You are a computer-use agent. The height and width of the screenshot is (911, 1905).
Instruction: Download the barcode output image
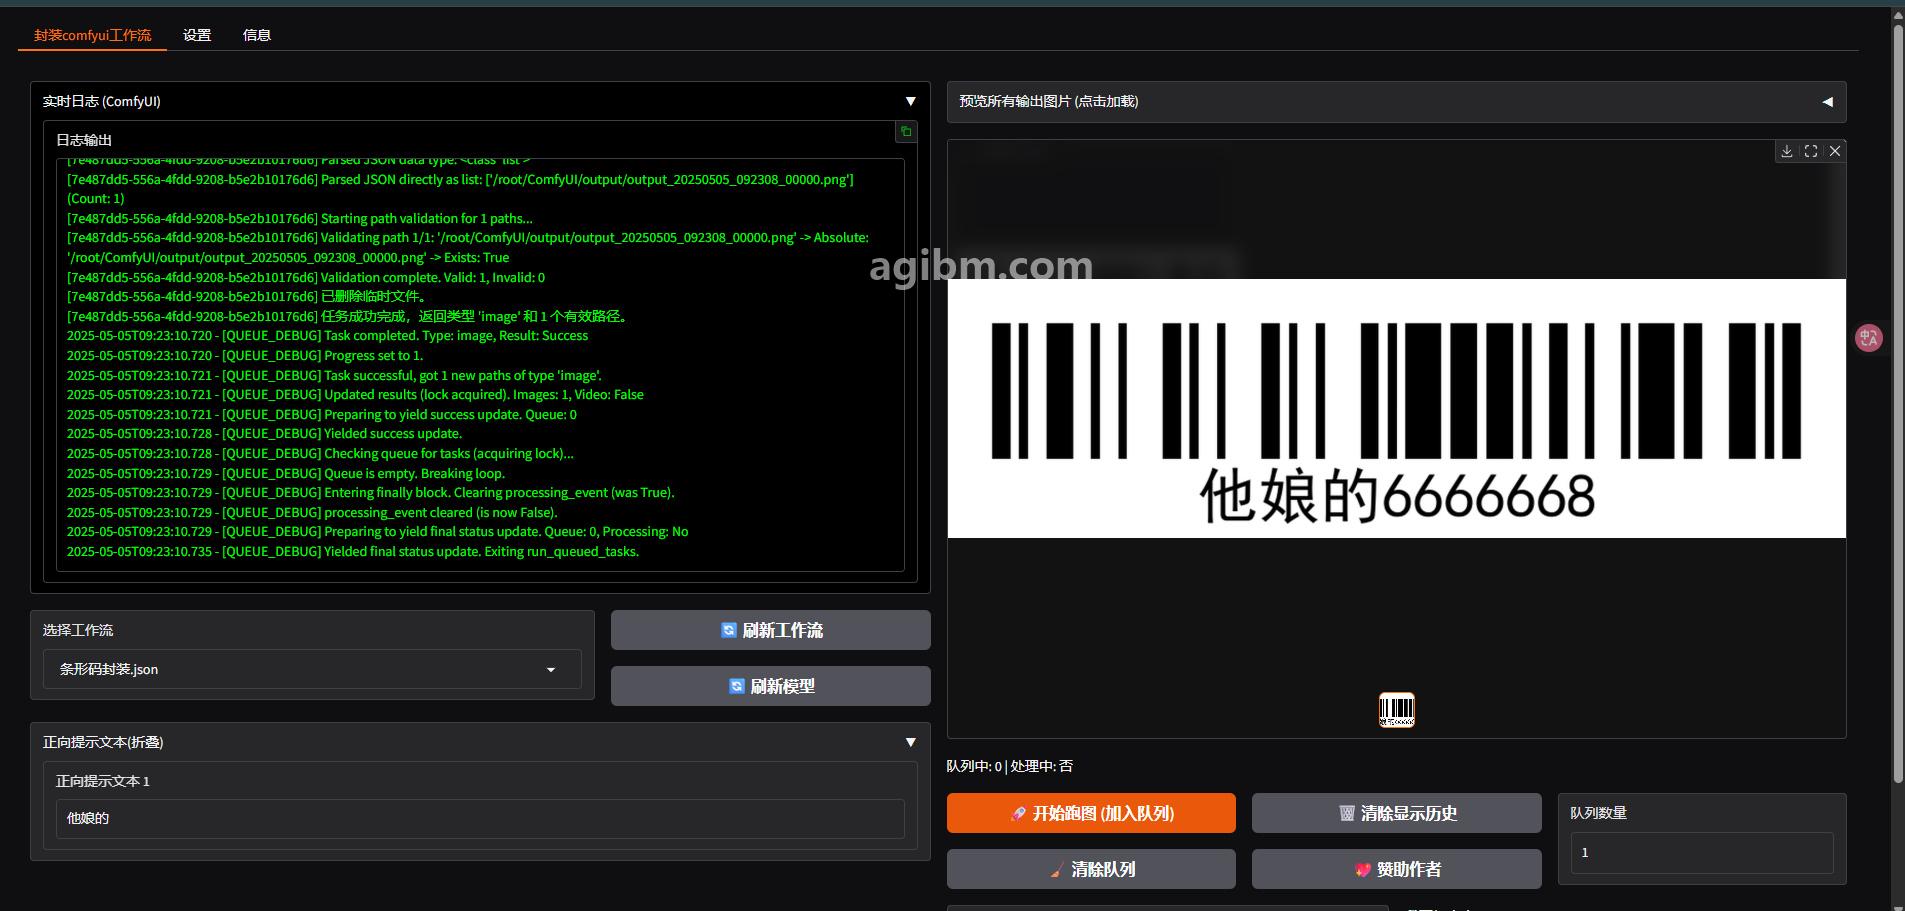point(1786,151)
